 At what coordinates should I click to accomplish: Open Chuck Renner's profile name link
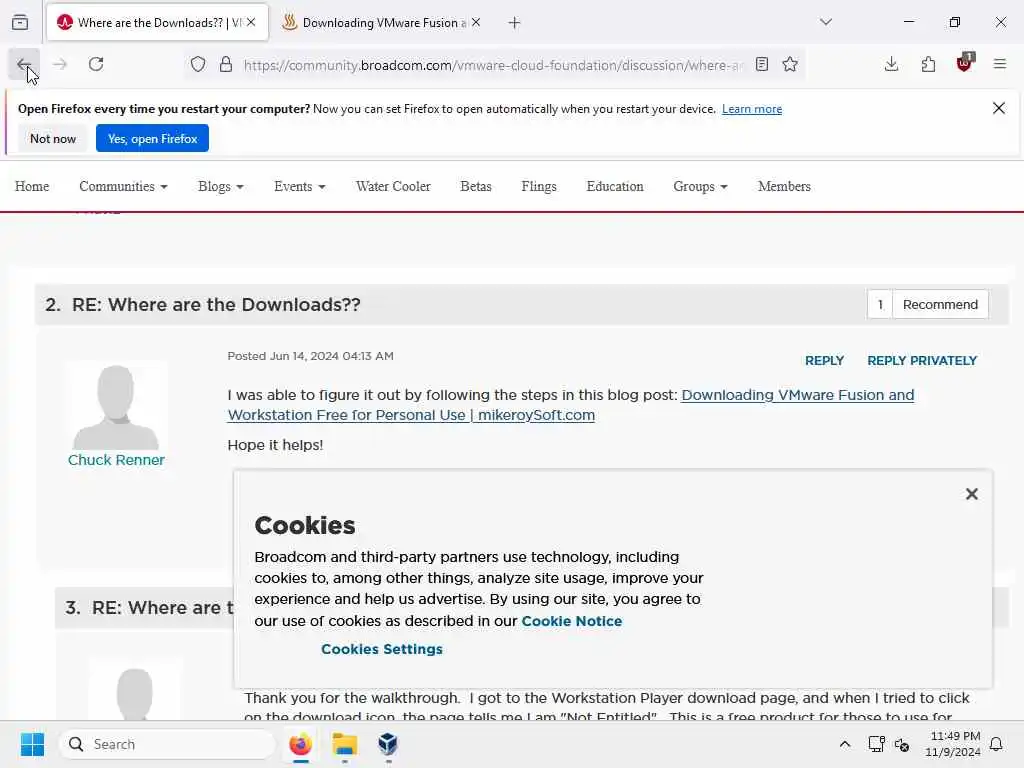[116, 460]
